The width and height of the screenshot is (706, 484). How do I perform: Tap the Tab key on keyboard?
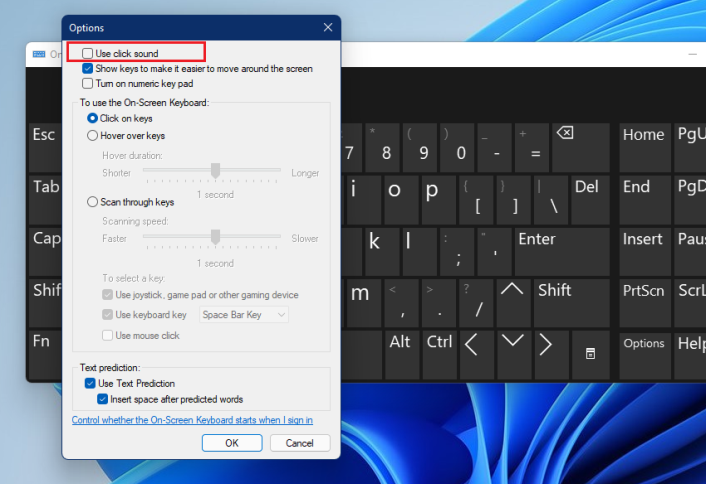click(45, 200)
